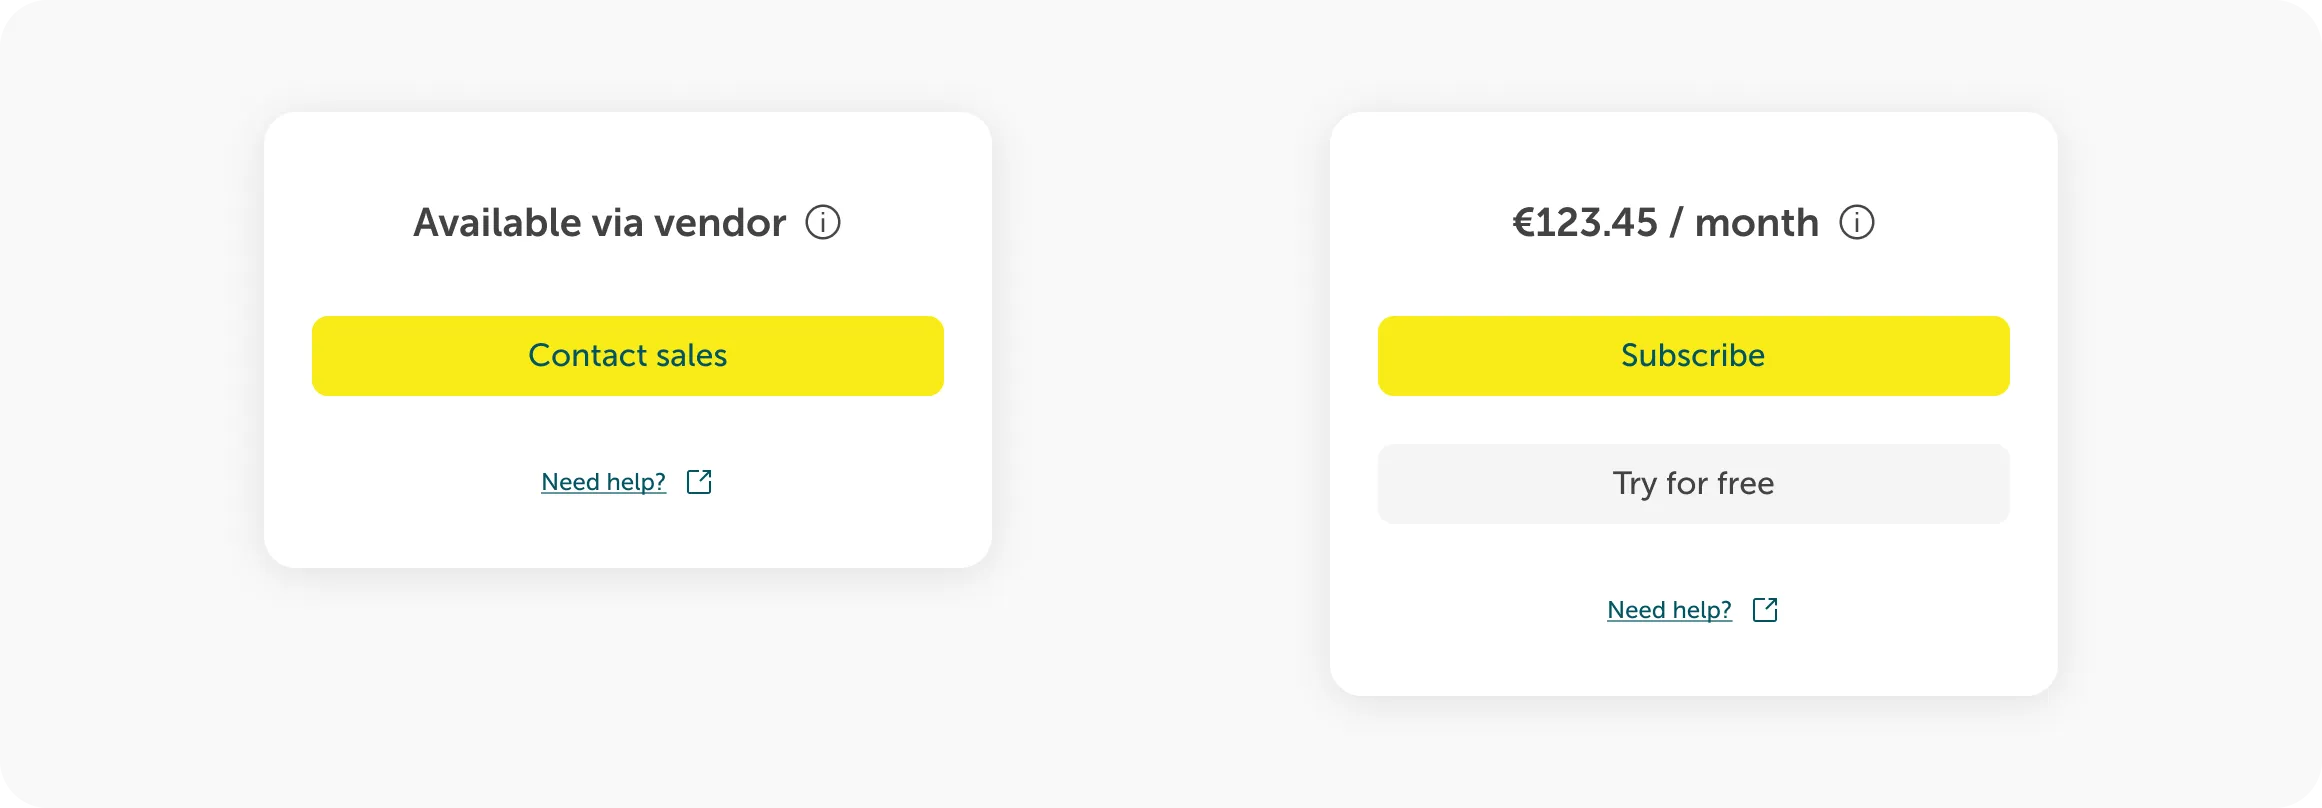This screenshot has width=2322, height=808.
Task: Start a trial with "Try for free"
Action: (1693, 484)
